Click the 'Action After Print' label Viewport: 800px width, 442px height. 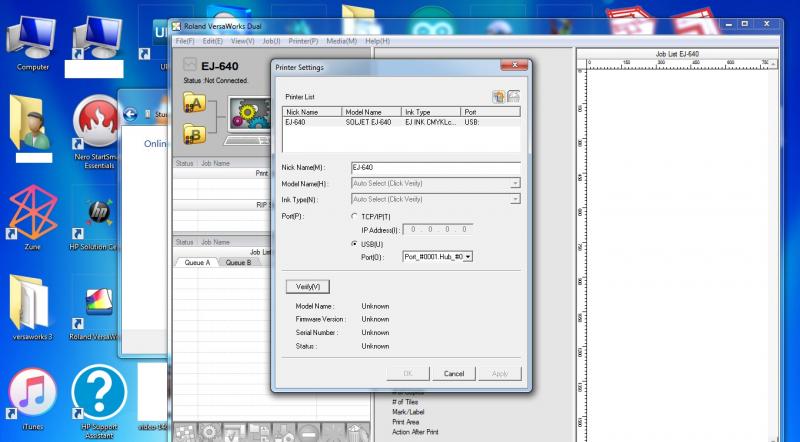pyautogui.click(x=415, y=432)
